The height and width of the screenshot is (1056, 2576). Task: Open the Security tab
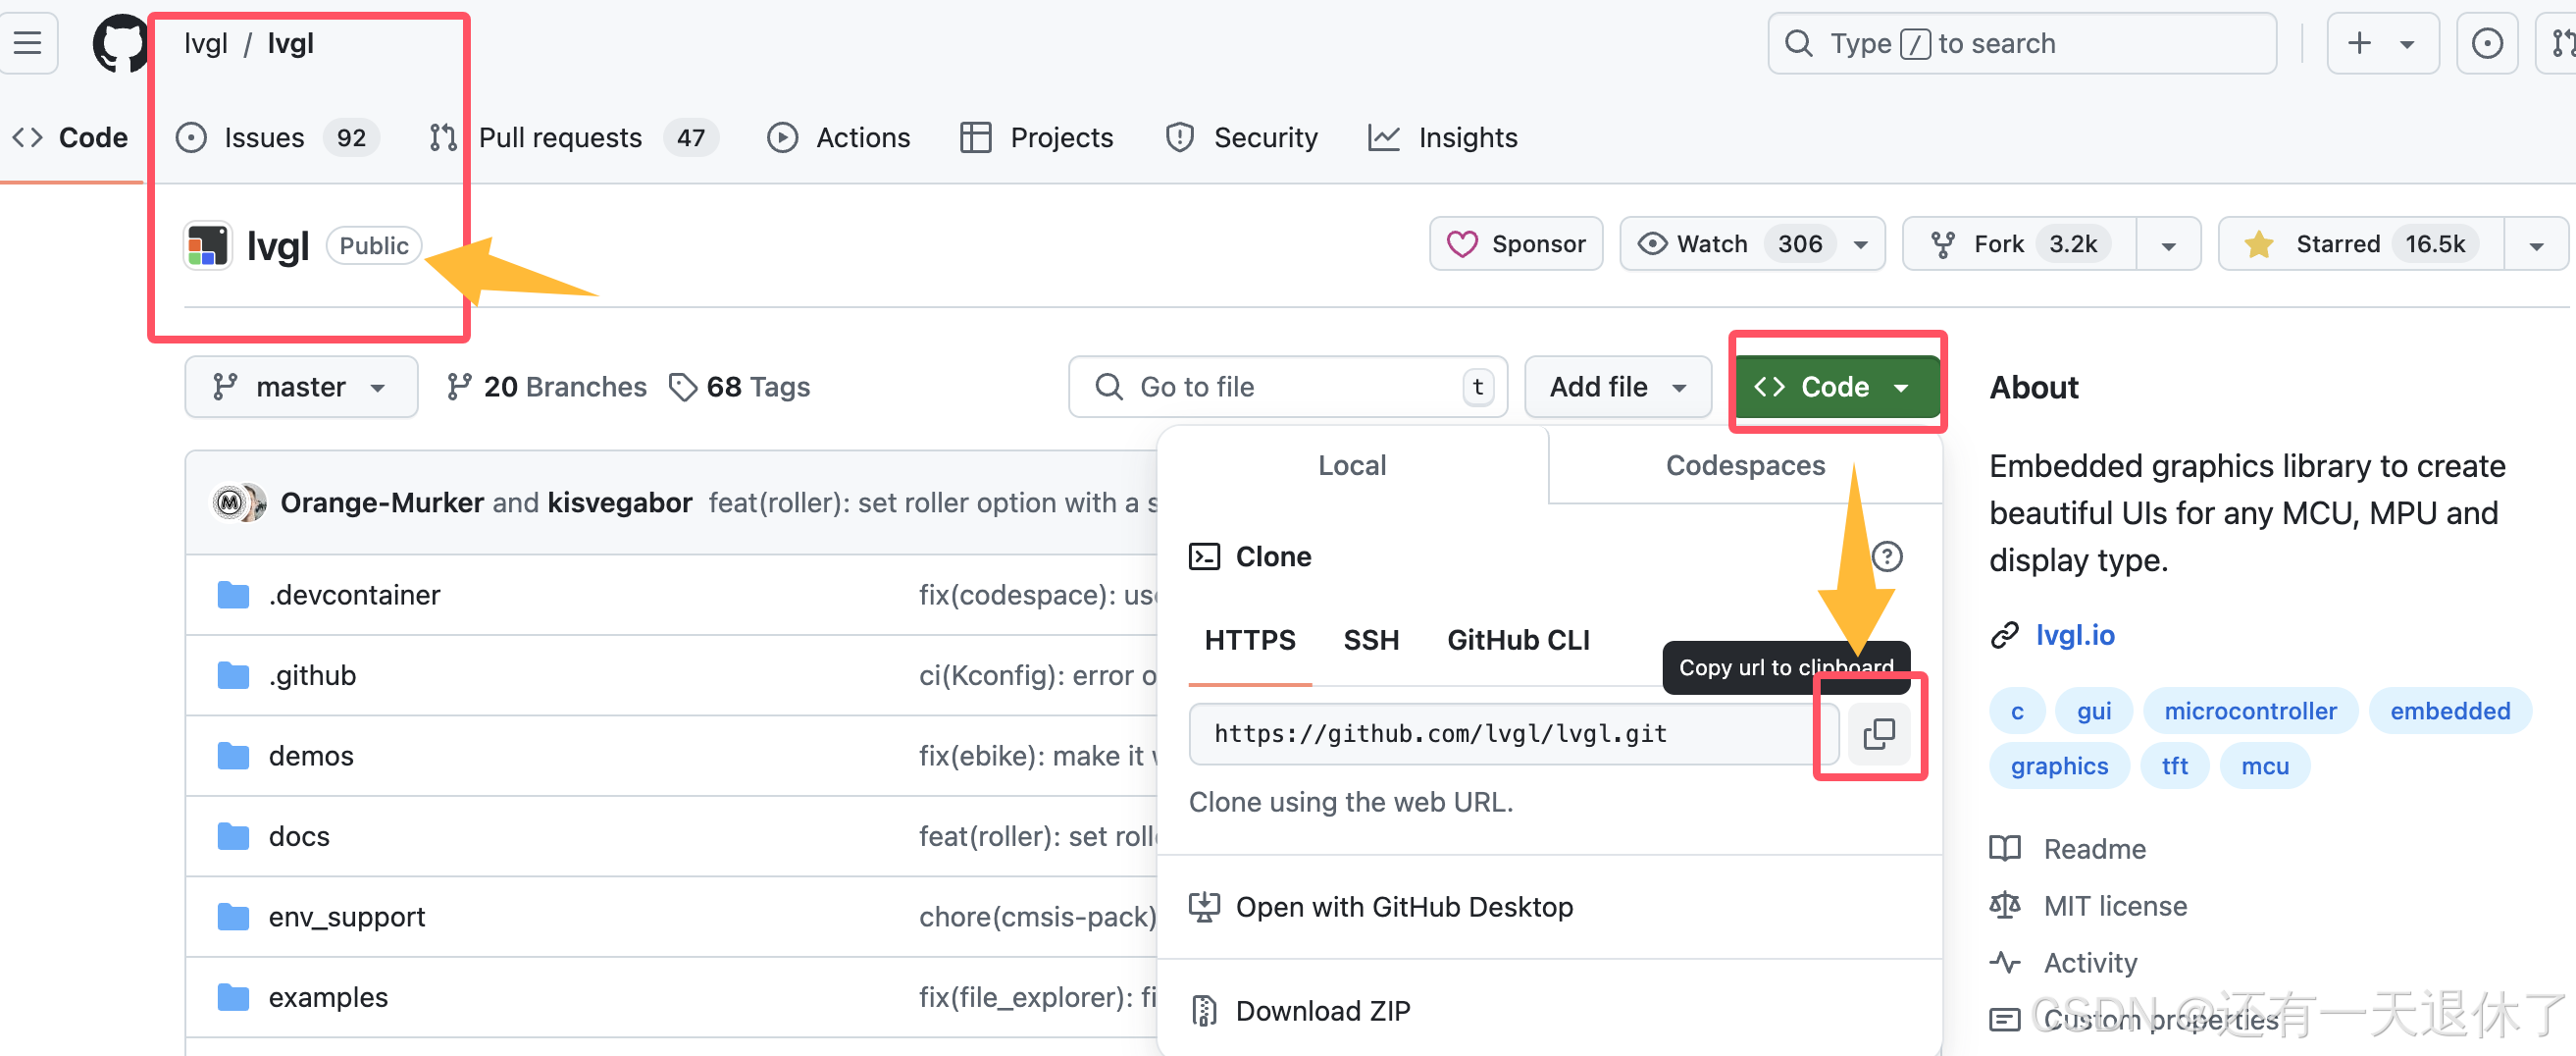(x=1242, y=137)
